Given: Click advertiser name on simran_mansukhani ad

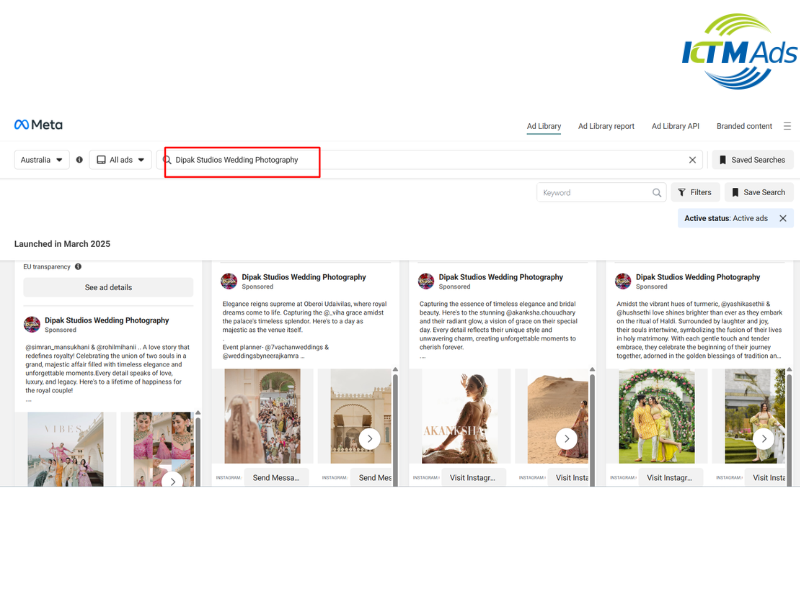Looking at the screenshot, I should [107, 320].
